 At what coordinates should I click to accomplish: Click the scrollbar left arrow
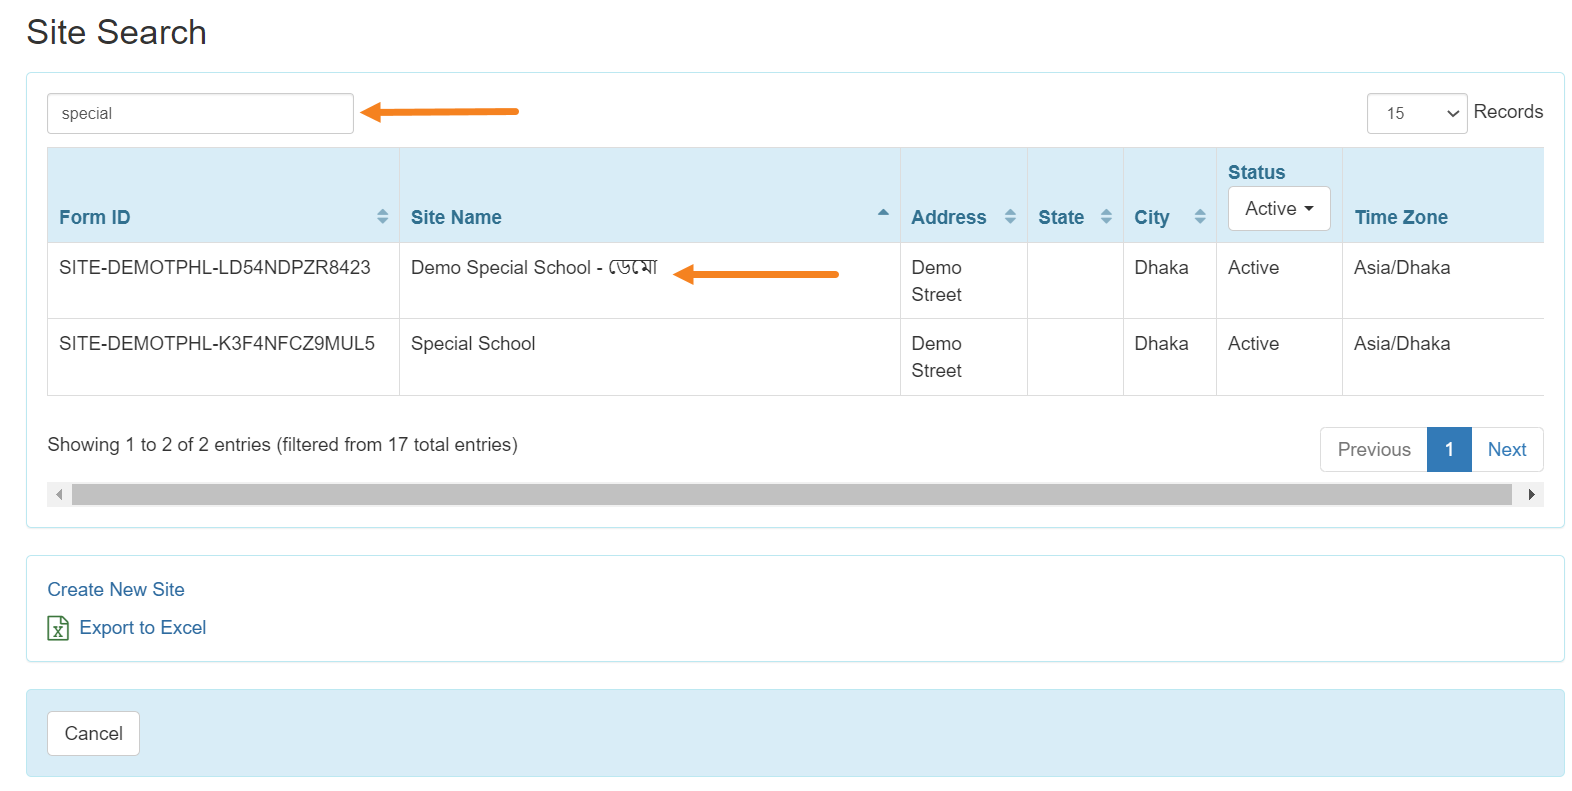click(x=59, y=495)
